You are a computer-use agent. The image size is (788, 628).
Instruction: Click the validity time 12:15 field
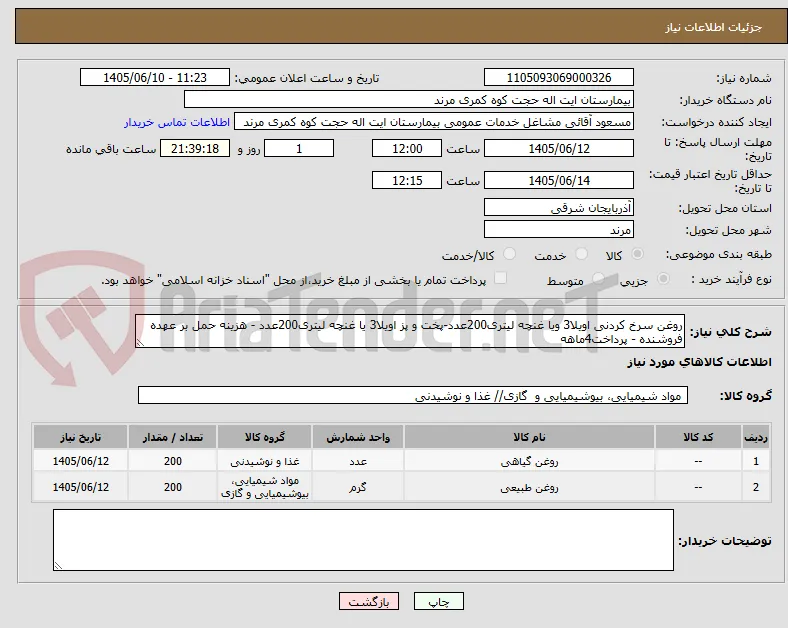click(407, 180)
